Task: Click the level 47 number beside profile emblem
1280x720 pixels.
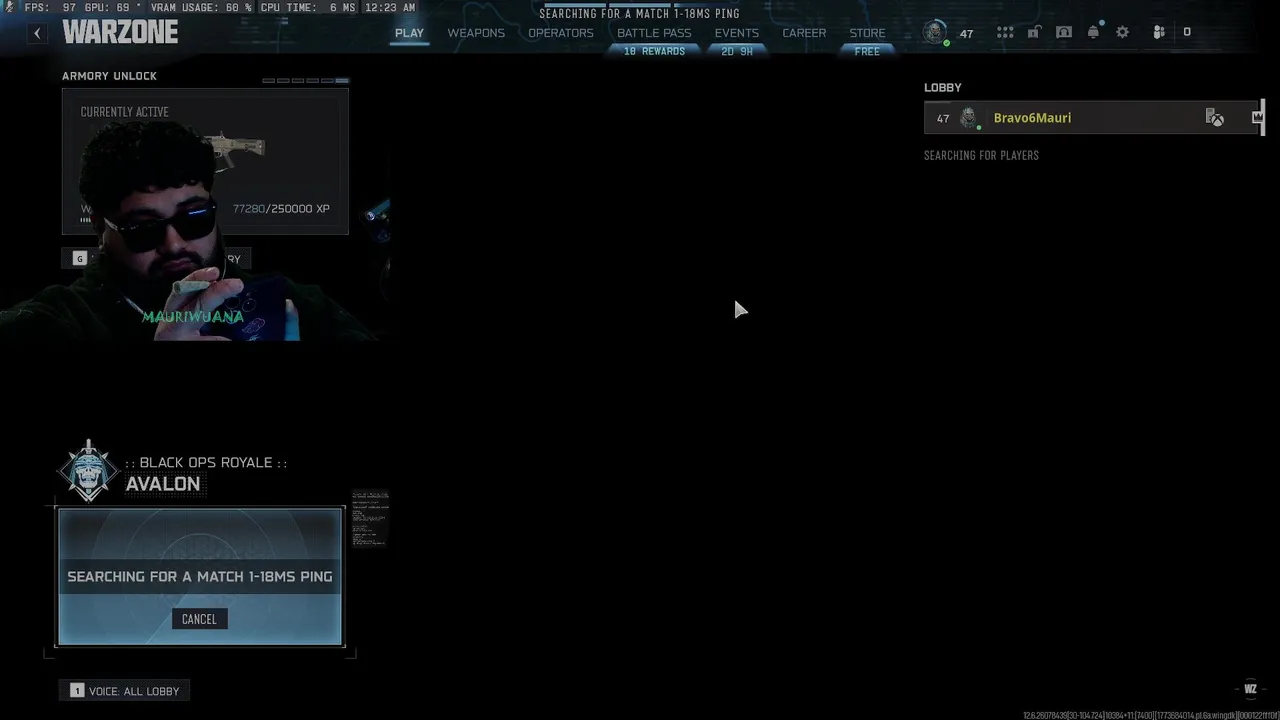Action: 966,33
